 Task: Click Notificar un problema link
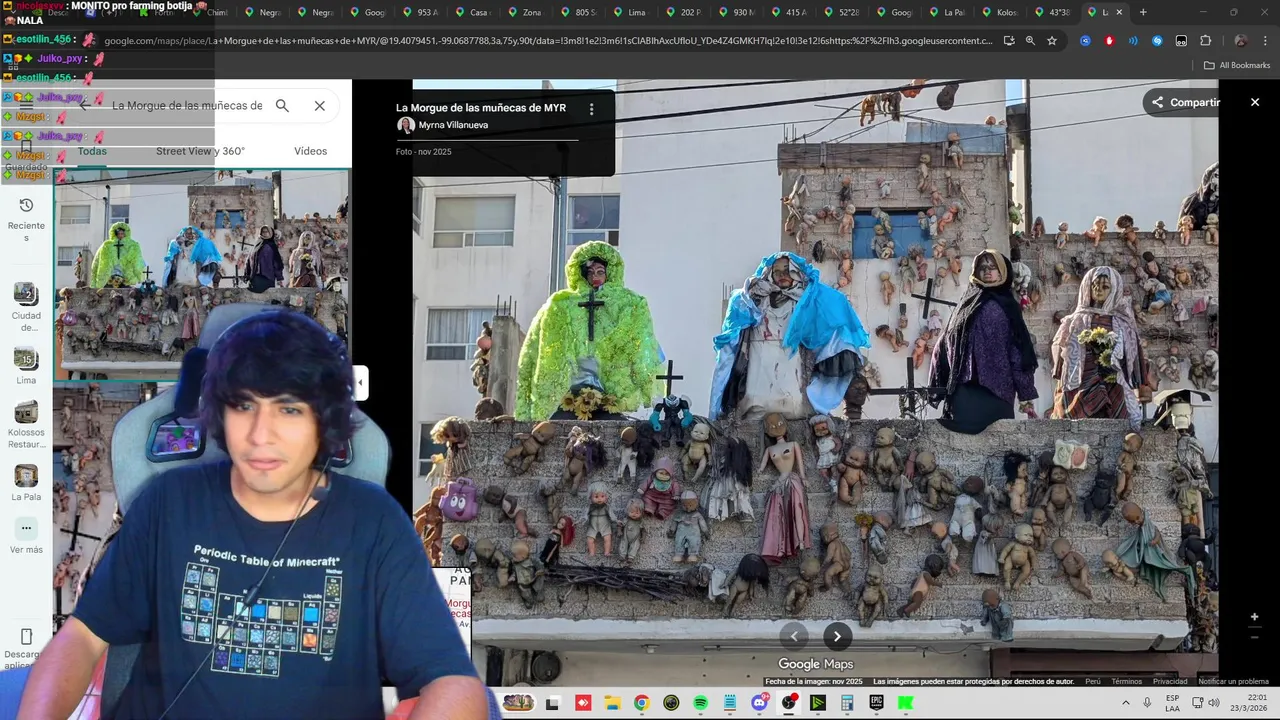pos(1233,681)
